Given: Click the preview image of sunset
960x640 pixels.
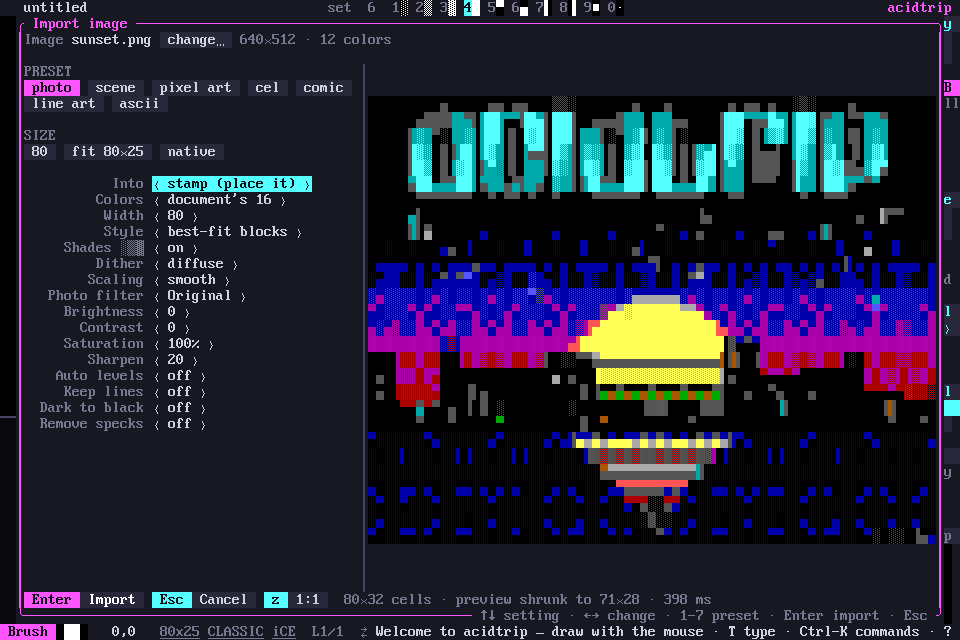Looking at the screenshot, I should pos(652,320).
